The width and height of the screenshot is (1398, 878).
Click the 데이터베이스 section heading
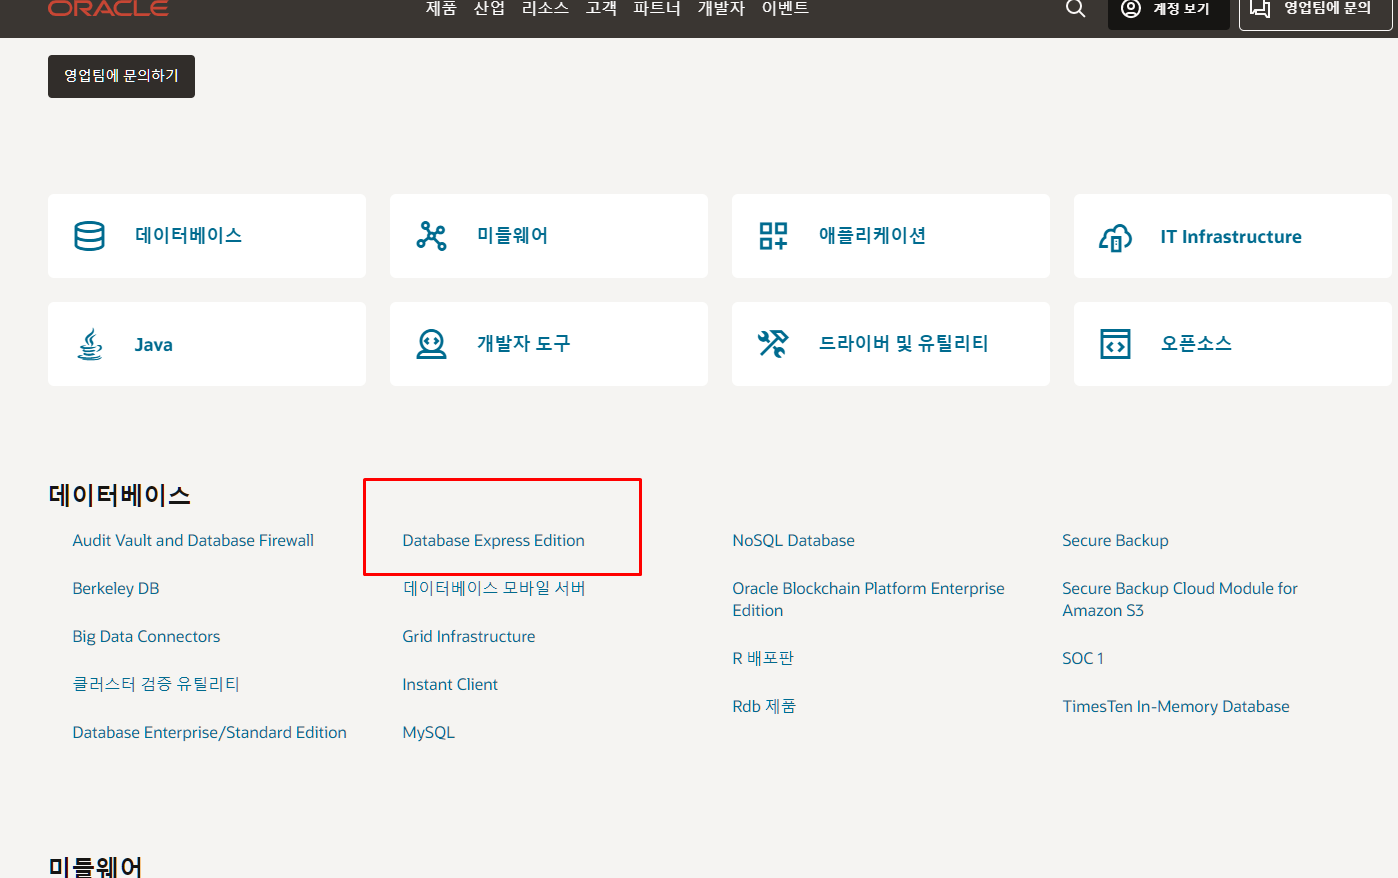[x=119, y=495]
